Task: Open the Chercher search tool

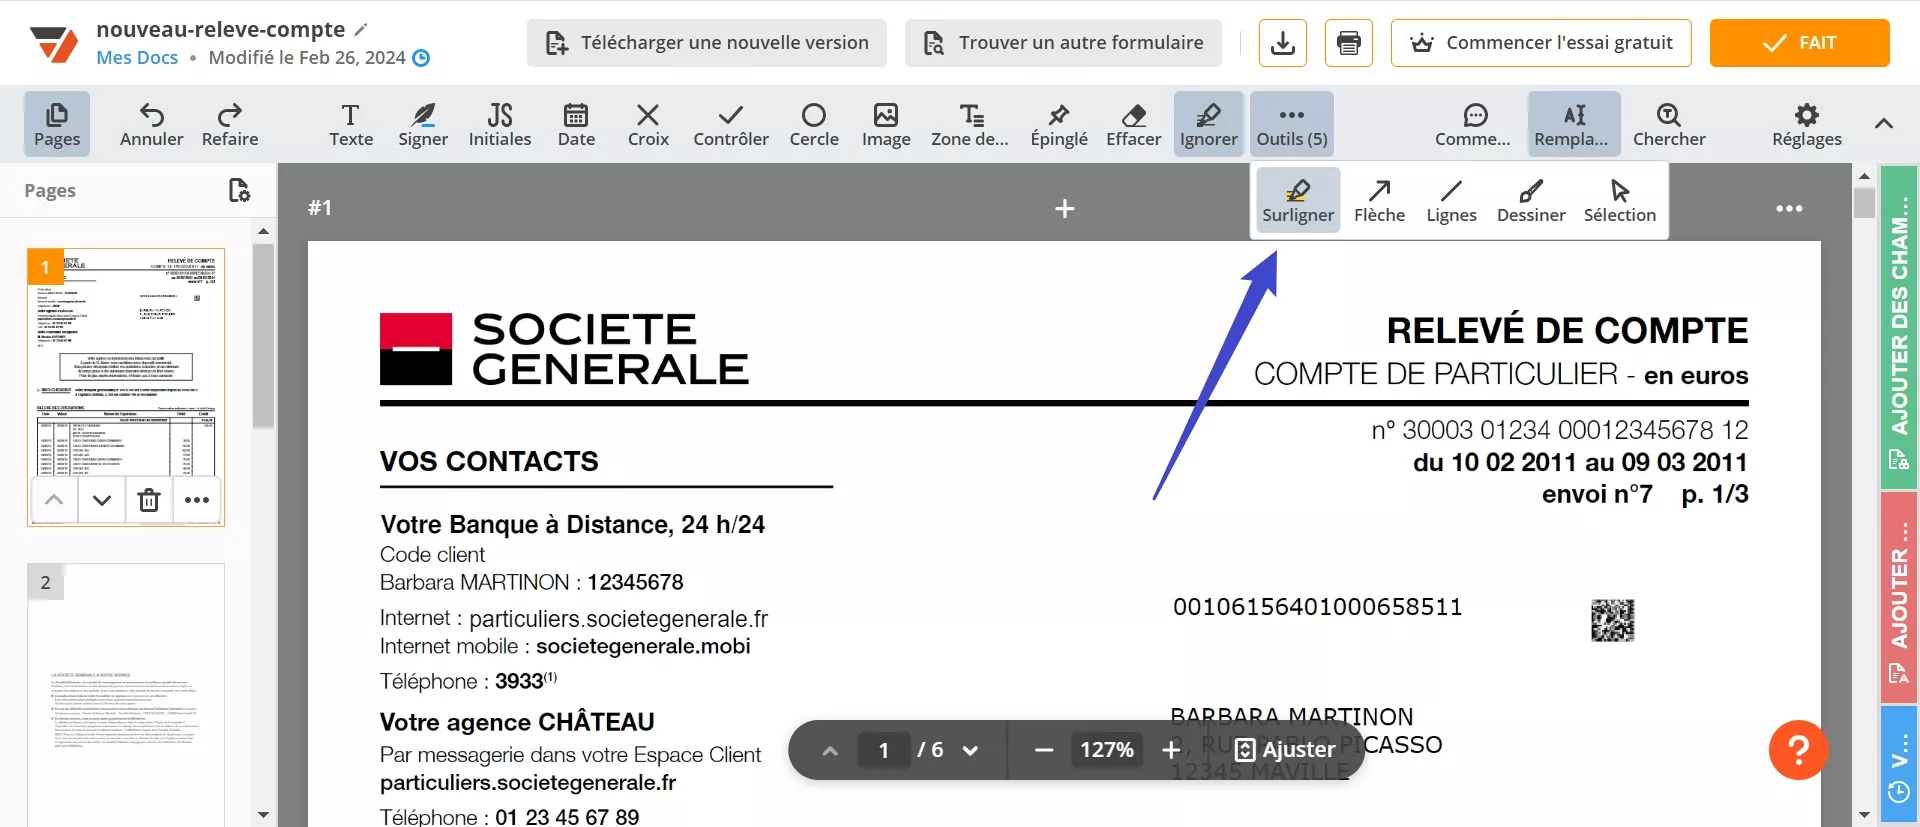Action: pos(1669,124)
